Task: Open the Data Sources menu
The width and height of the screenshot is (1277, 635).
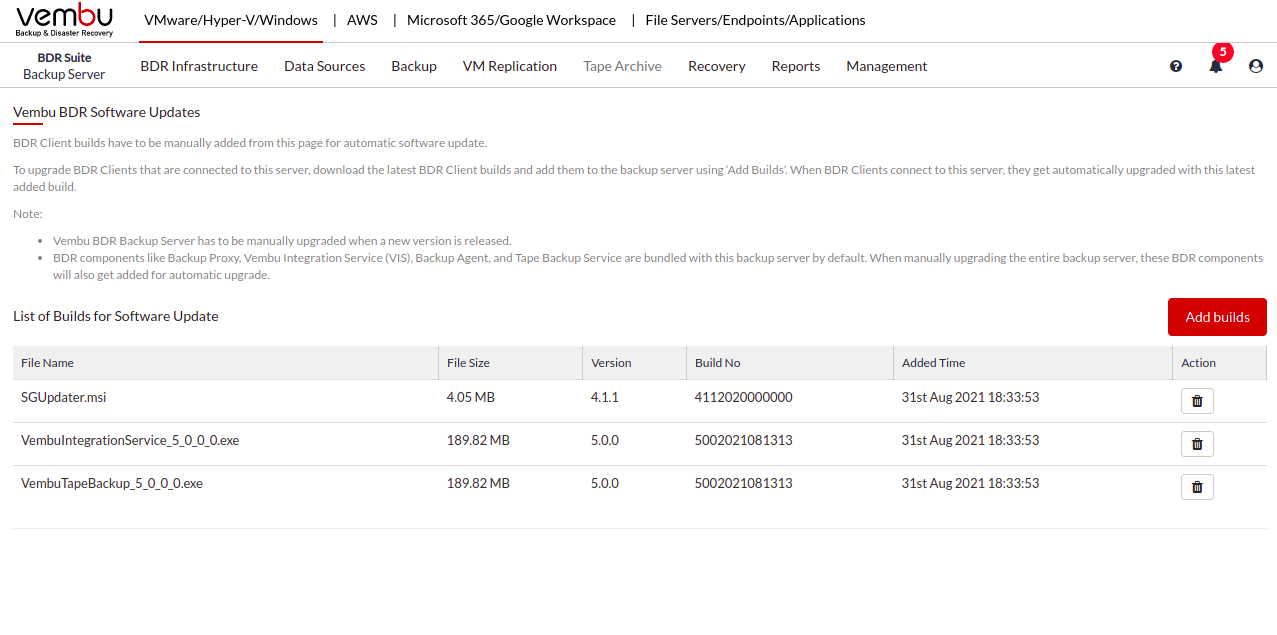Action: point(324,66)
